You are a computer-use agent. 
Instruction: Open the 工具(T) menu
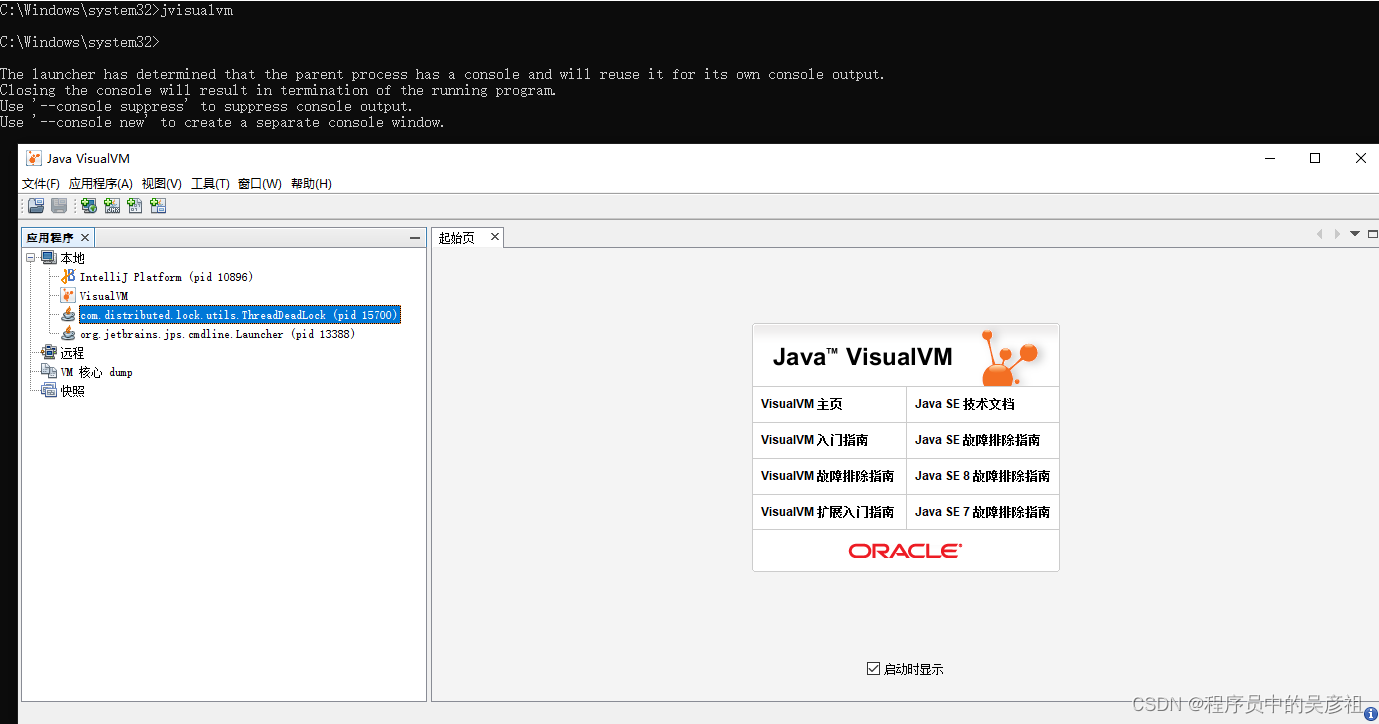point(210,183)
